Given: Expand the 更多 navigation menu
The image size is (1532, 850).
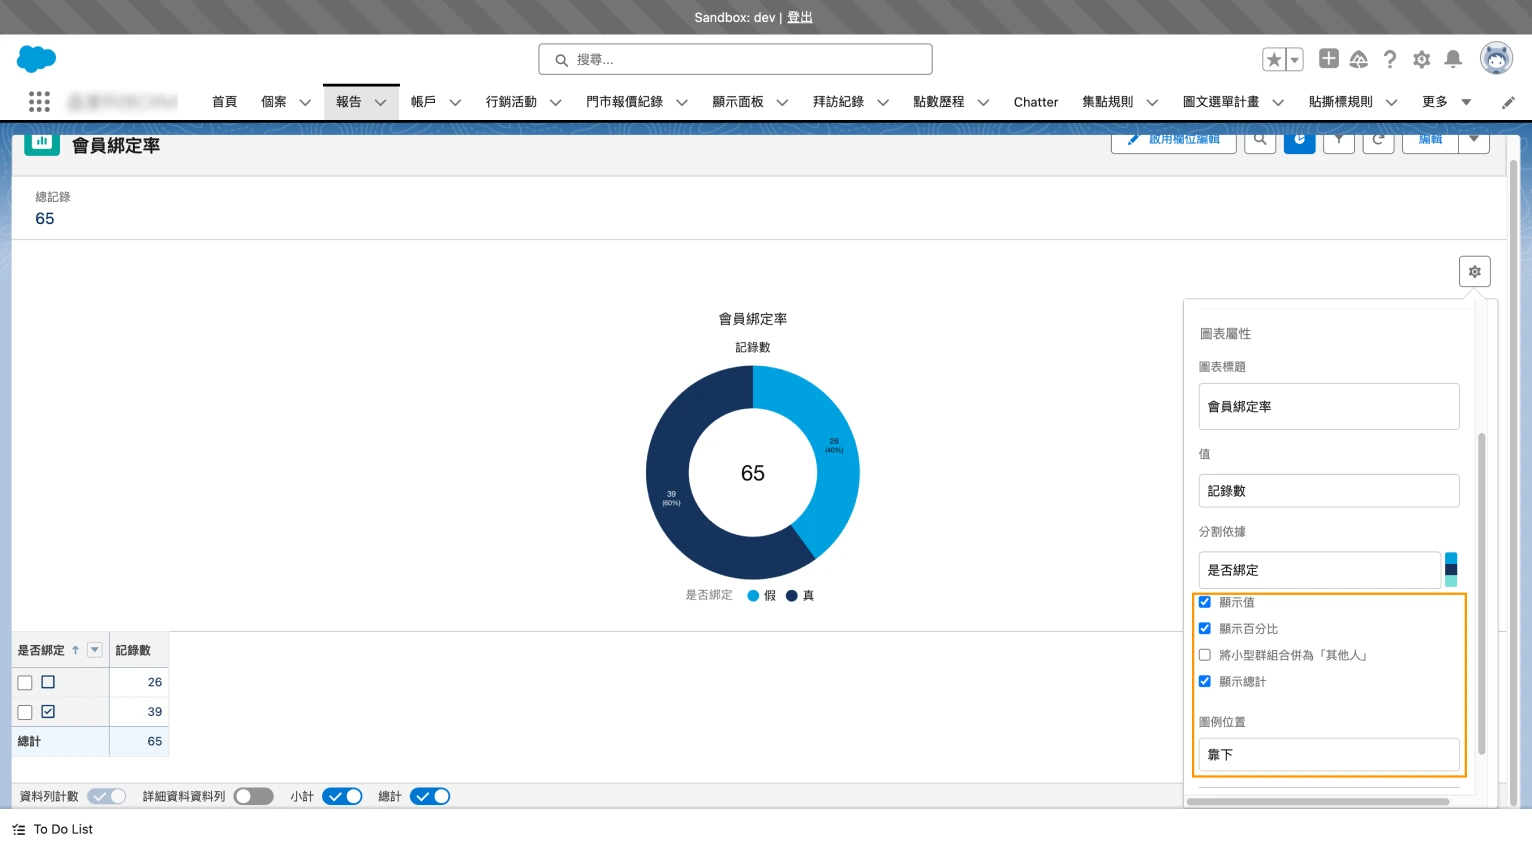Looking at the screenshot, I should 1446,102.
